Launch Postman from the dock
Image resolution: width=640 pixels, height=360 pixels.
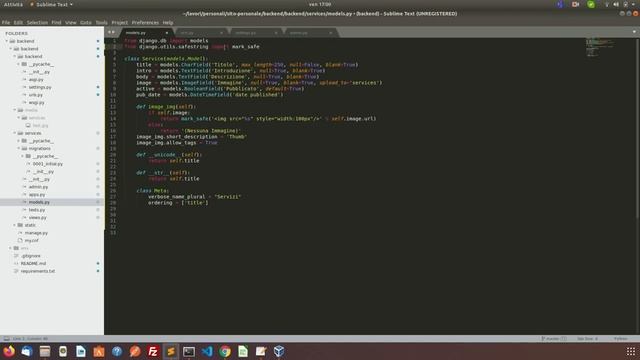coord(135,351)
